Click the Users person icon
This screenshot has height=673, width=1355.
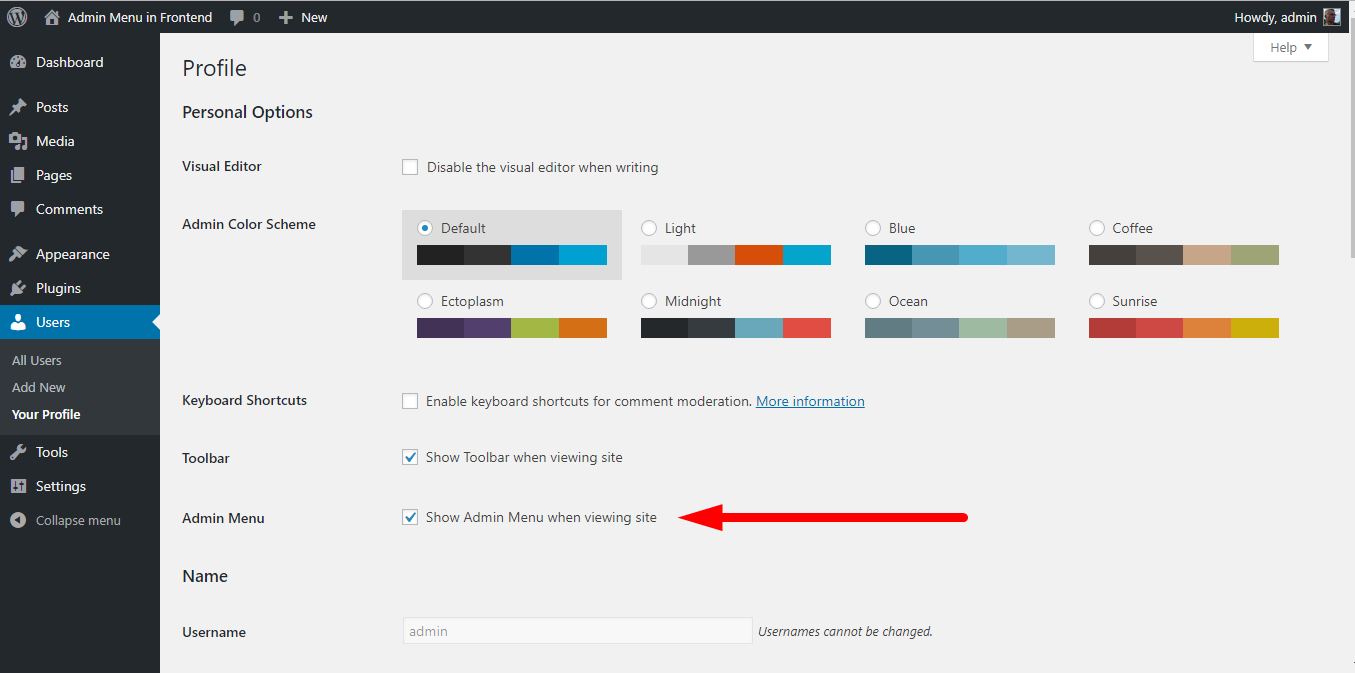[18, 322]
